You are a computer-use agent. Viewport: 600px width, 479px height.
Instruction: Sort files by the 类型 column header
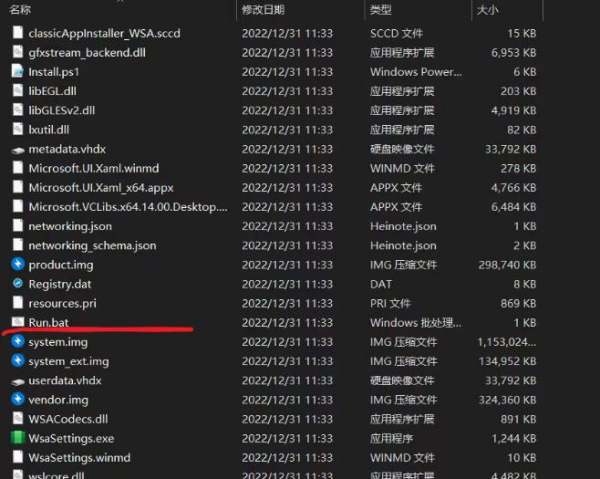click(x=380, y=10)
